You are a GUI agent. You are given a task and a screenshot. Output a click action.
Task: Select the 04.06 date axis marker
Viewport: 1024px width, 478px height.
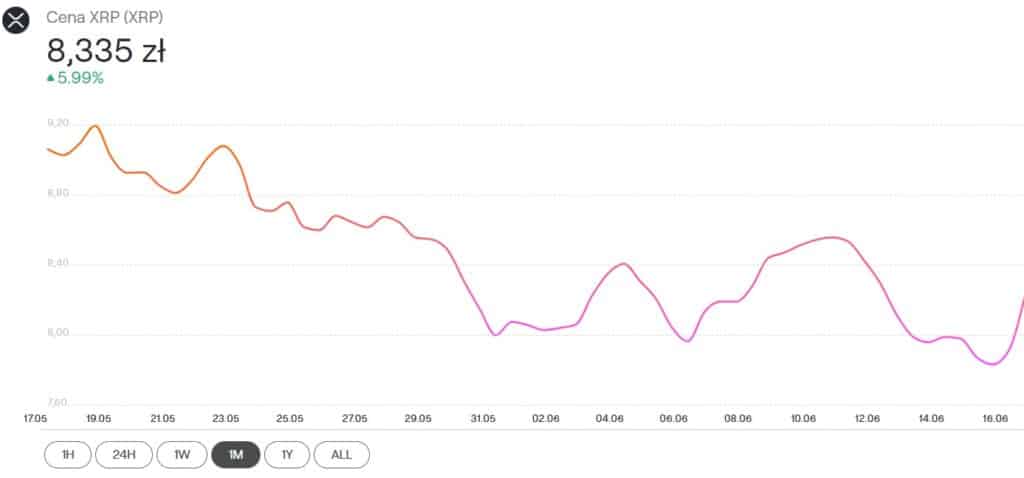(x=610, y=418)
